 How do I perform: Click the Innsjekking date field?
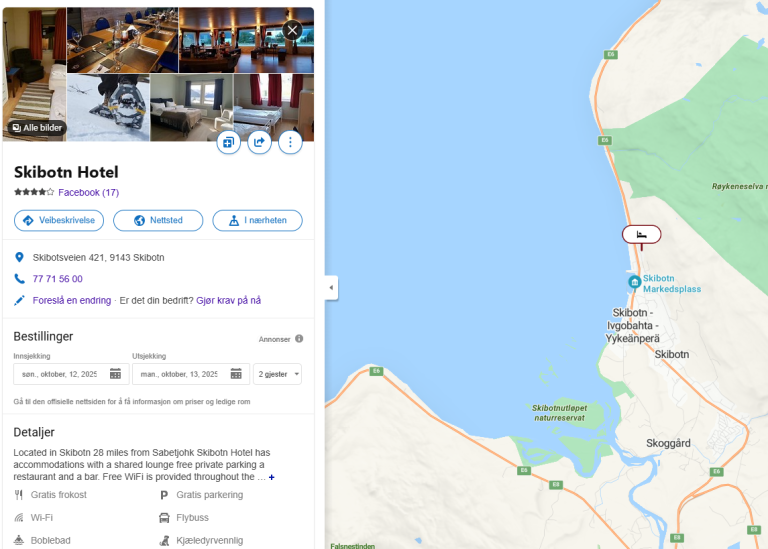point(72,374)
